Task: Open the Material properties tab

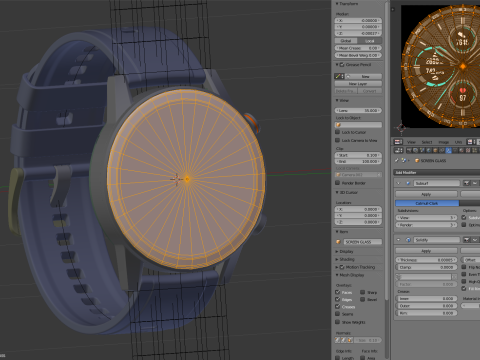Action: tap(462, 150)
